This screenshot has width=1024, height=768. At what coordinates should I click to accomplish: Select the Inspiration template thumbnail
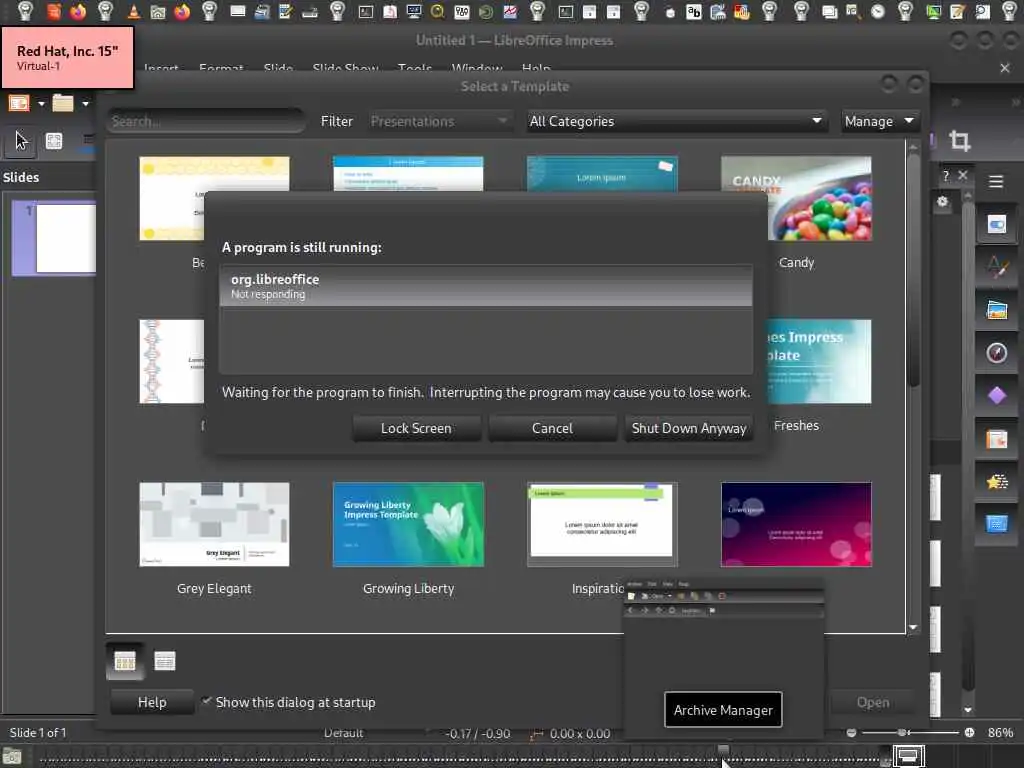click(601, 524)
